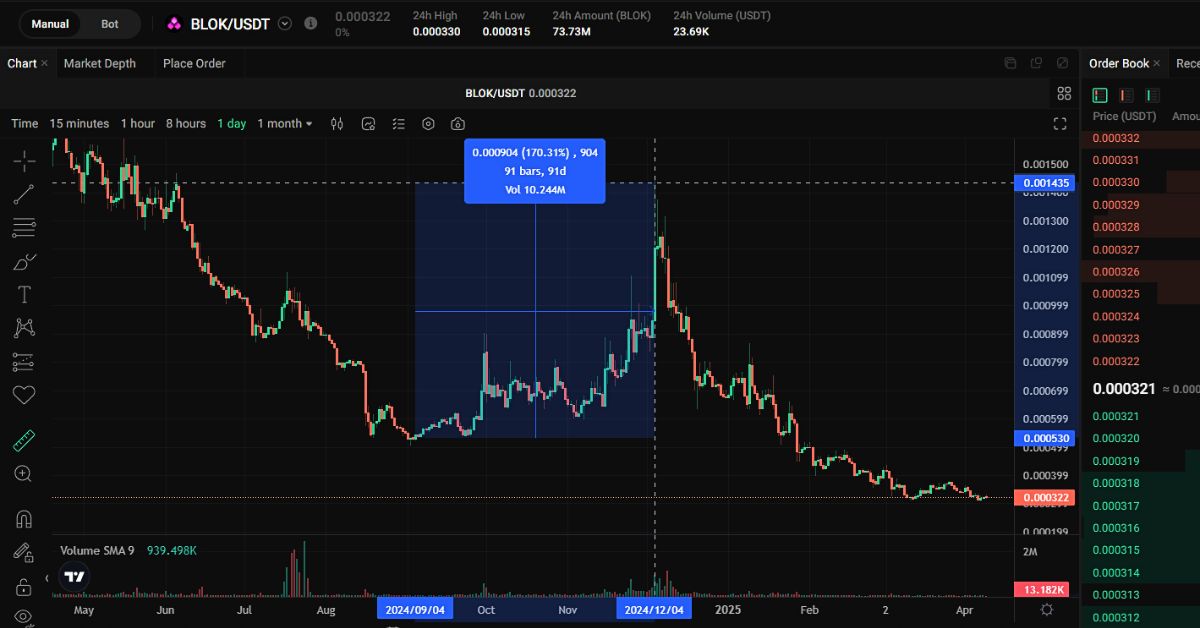Show only bids in order book
The image size is (1200, 628).
point(1153,95)
